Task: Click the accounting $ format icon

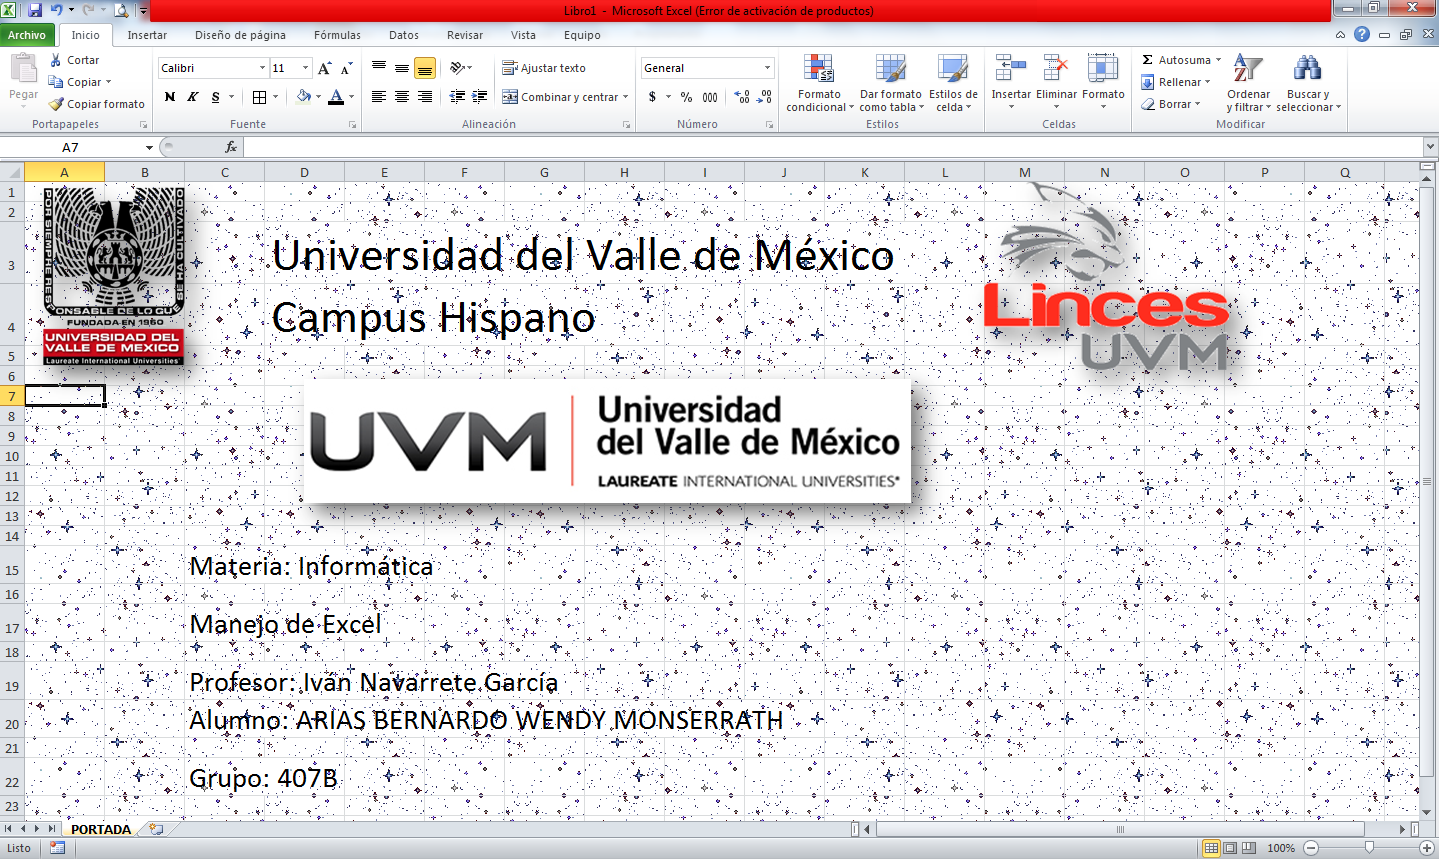Action: 652,97
